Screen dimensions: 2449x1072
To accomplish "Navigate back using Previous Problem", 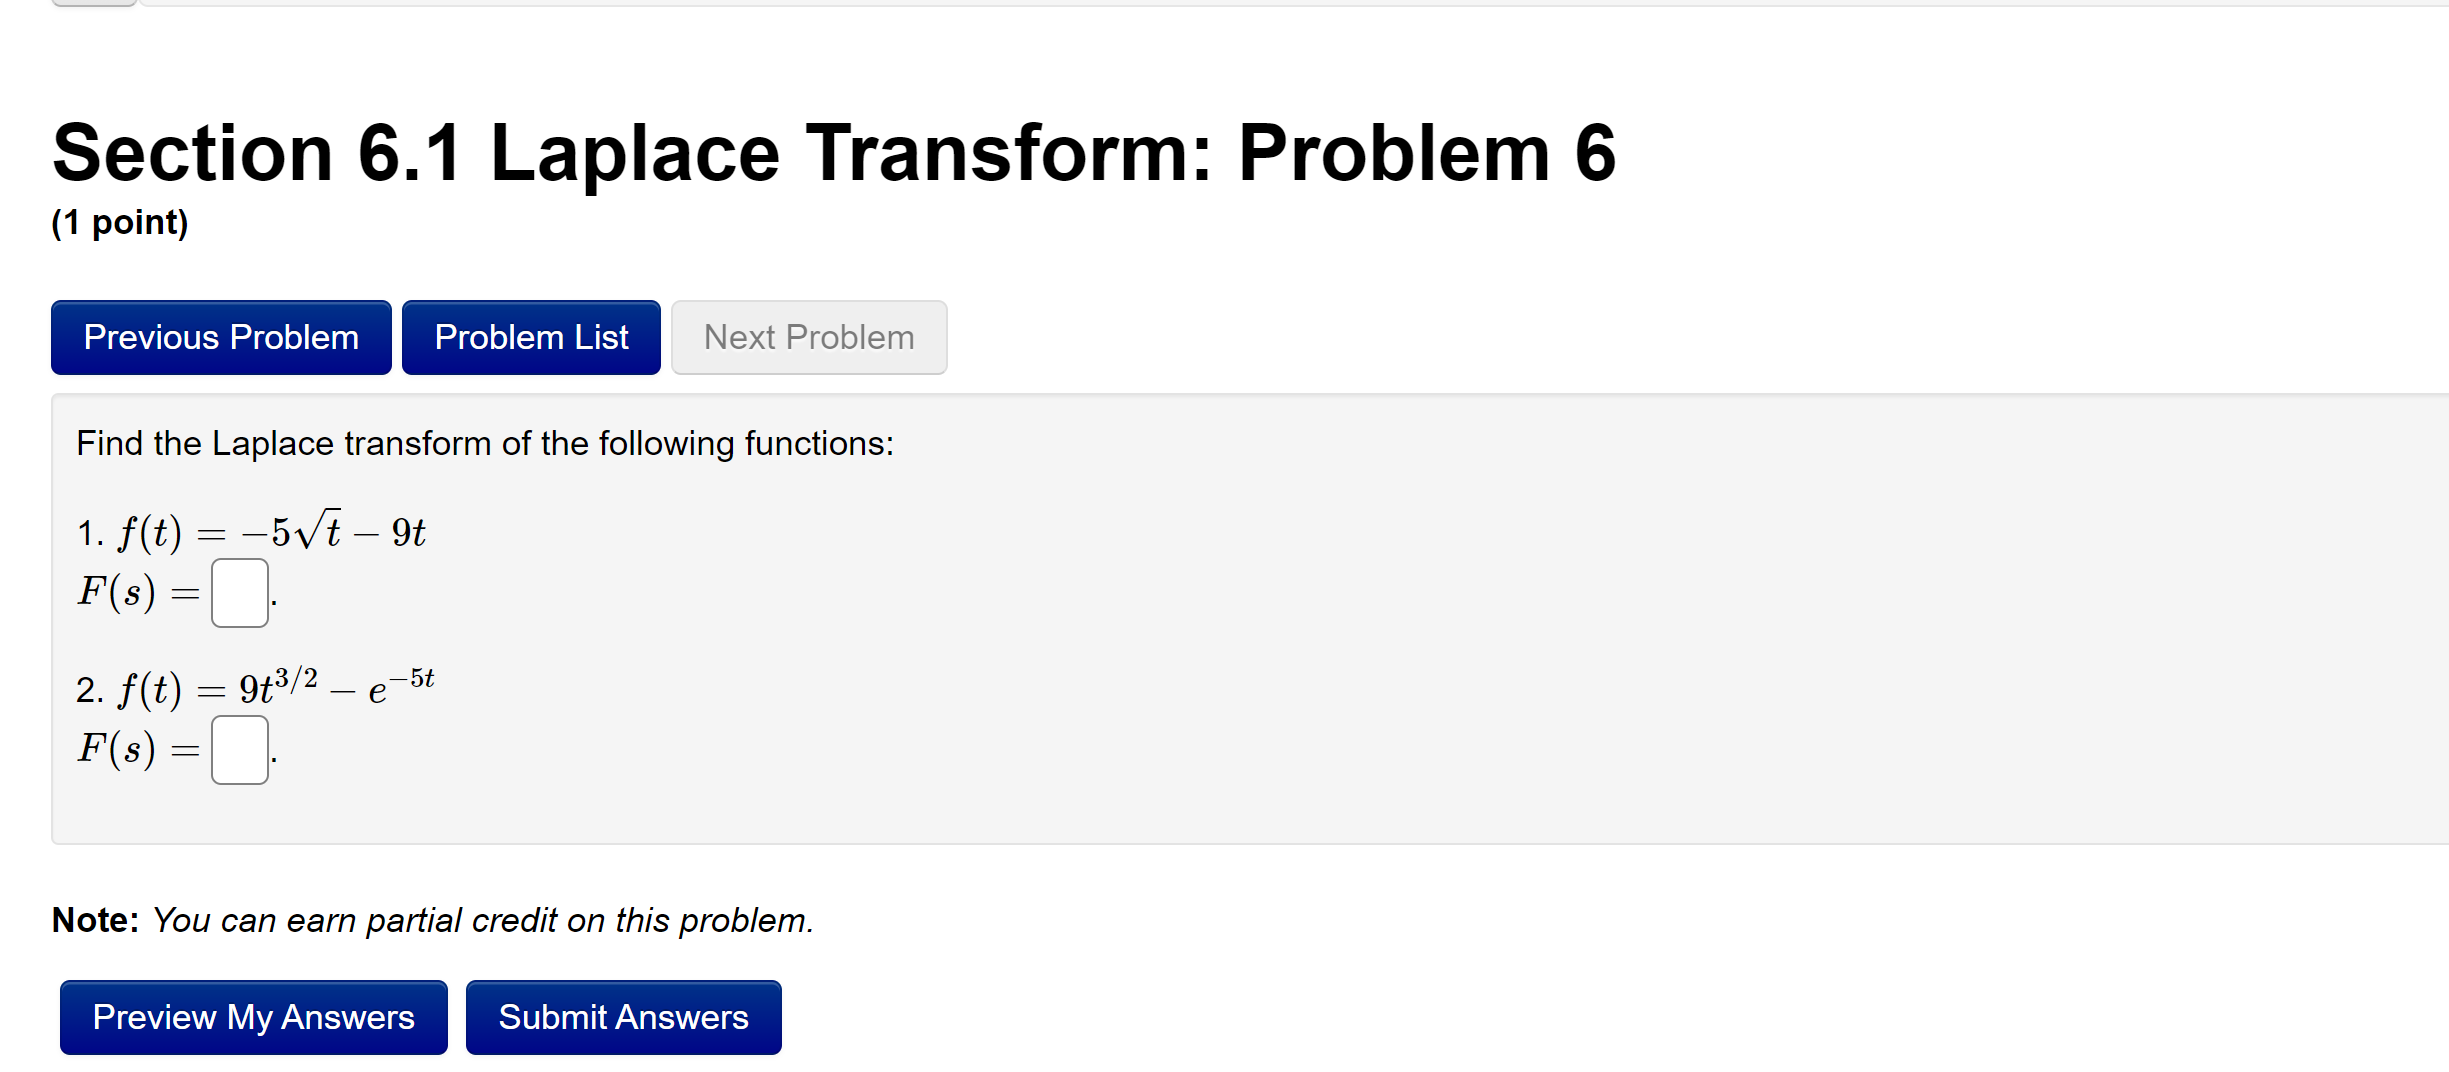I will (x=220, y=337).
